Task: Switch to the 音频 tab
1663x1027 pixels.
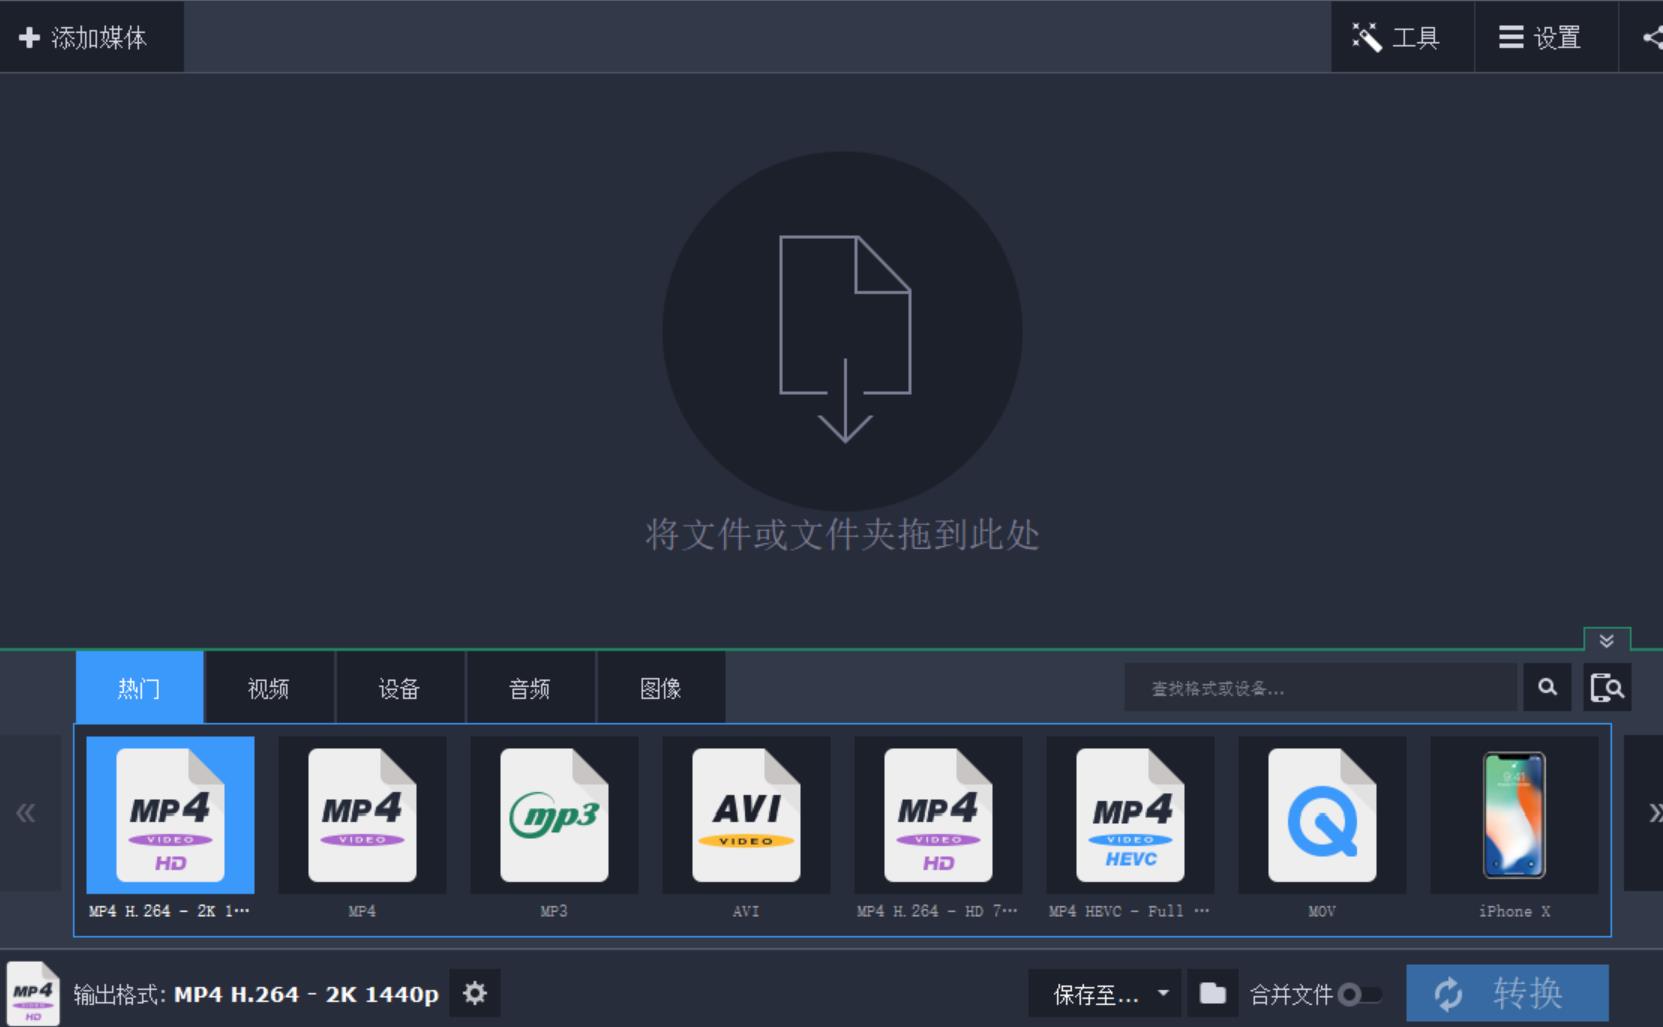Action: click(530, 688)
